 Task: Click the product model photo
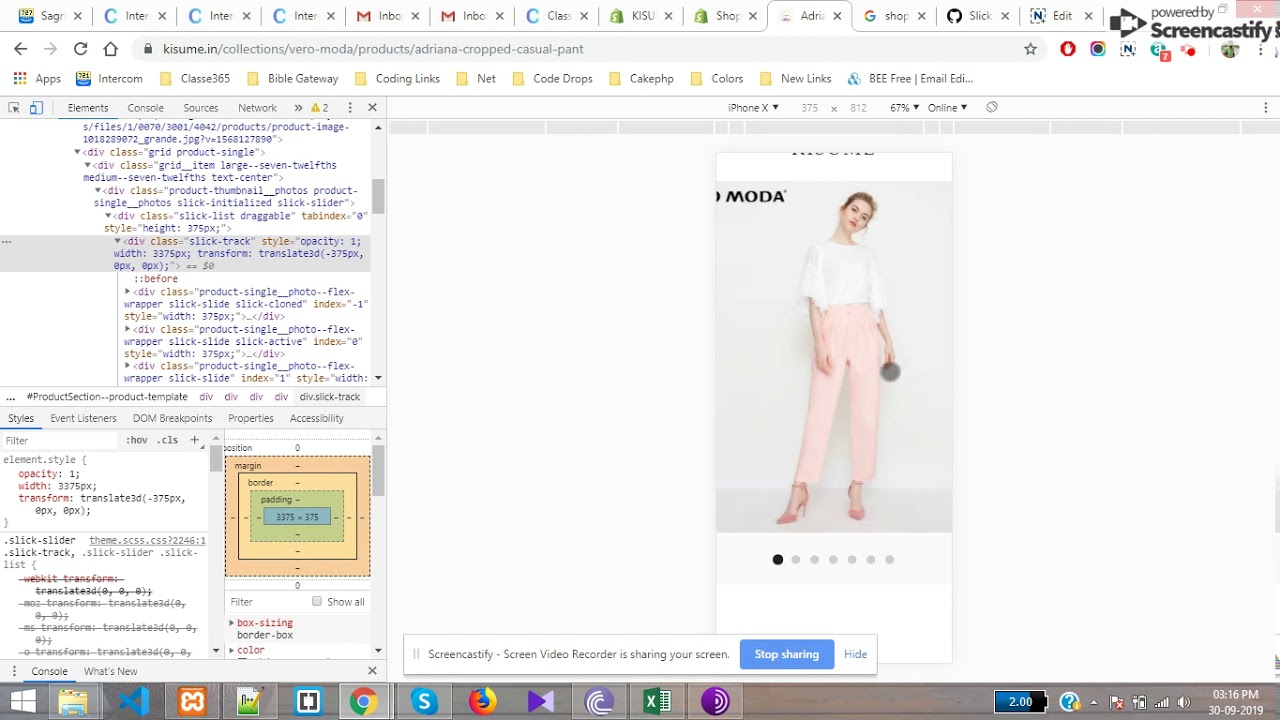[834, 357]
